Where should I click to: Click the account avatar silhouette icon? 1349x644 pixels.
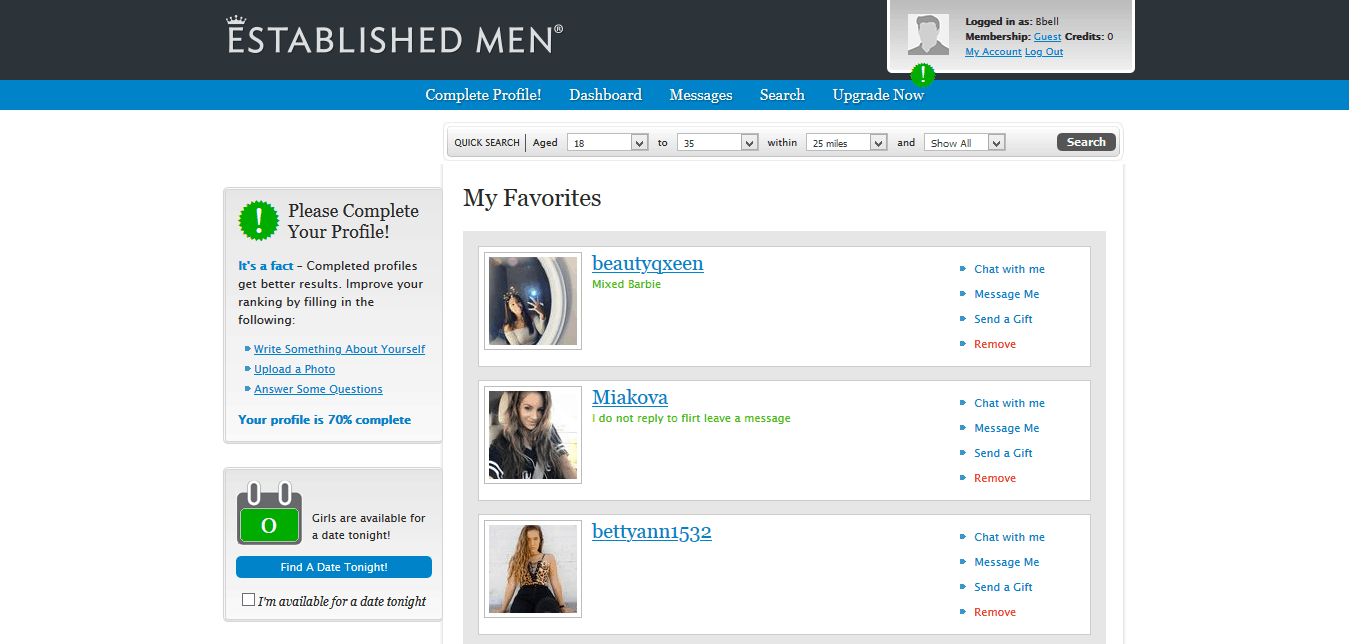click(x=928, y=35)
